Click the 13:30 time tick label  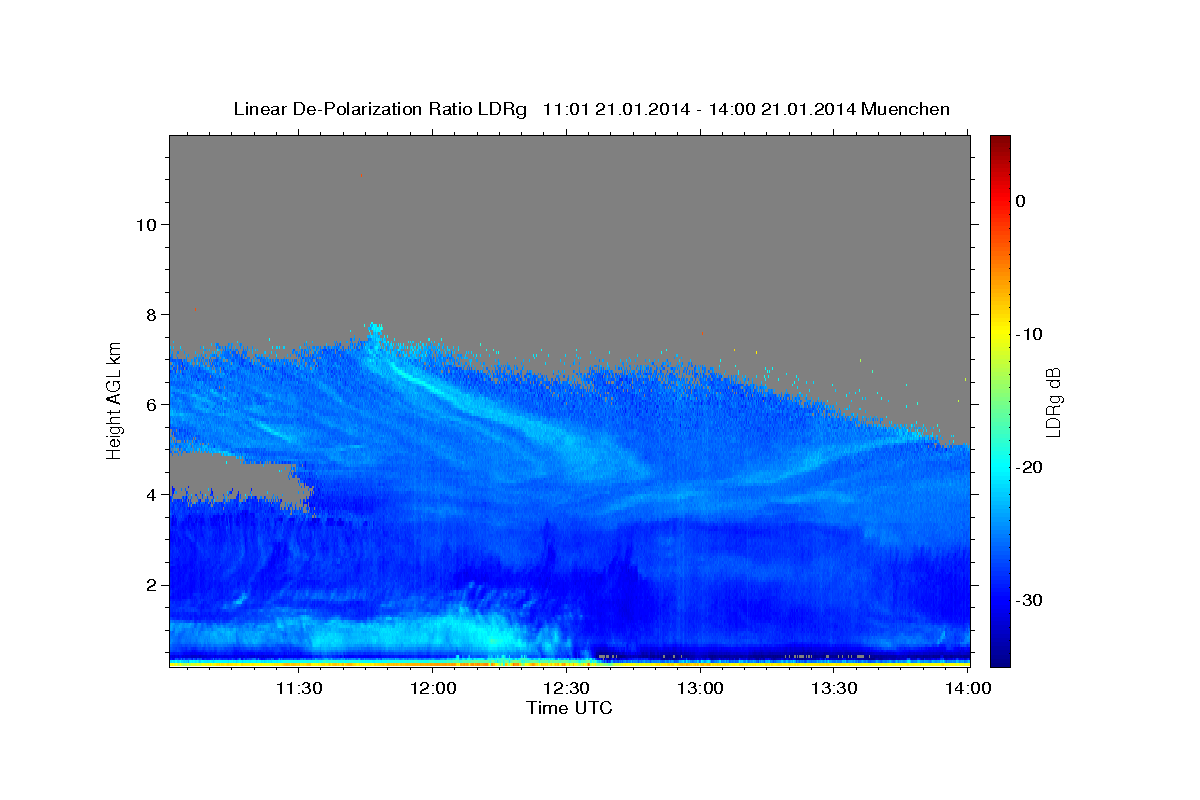(x=835, y=688)
